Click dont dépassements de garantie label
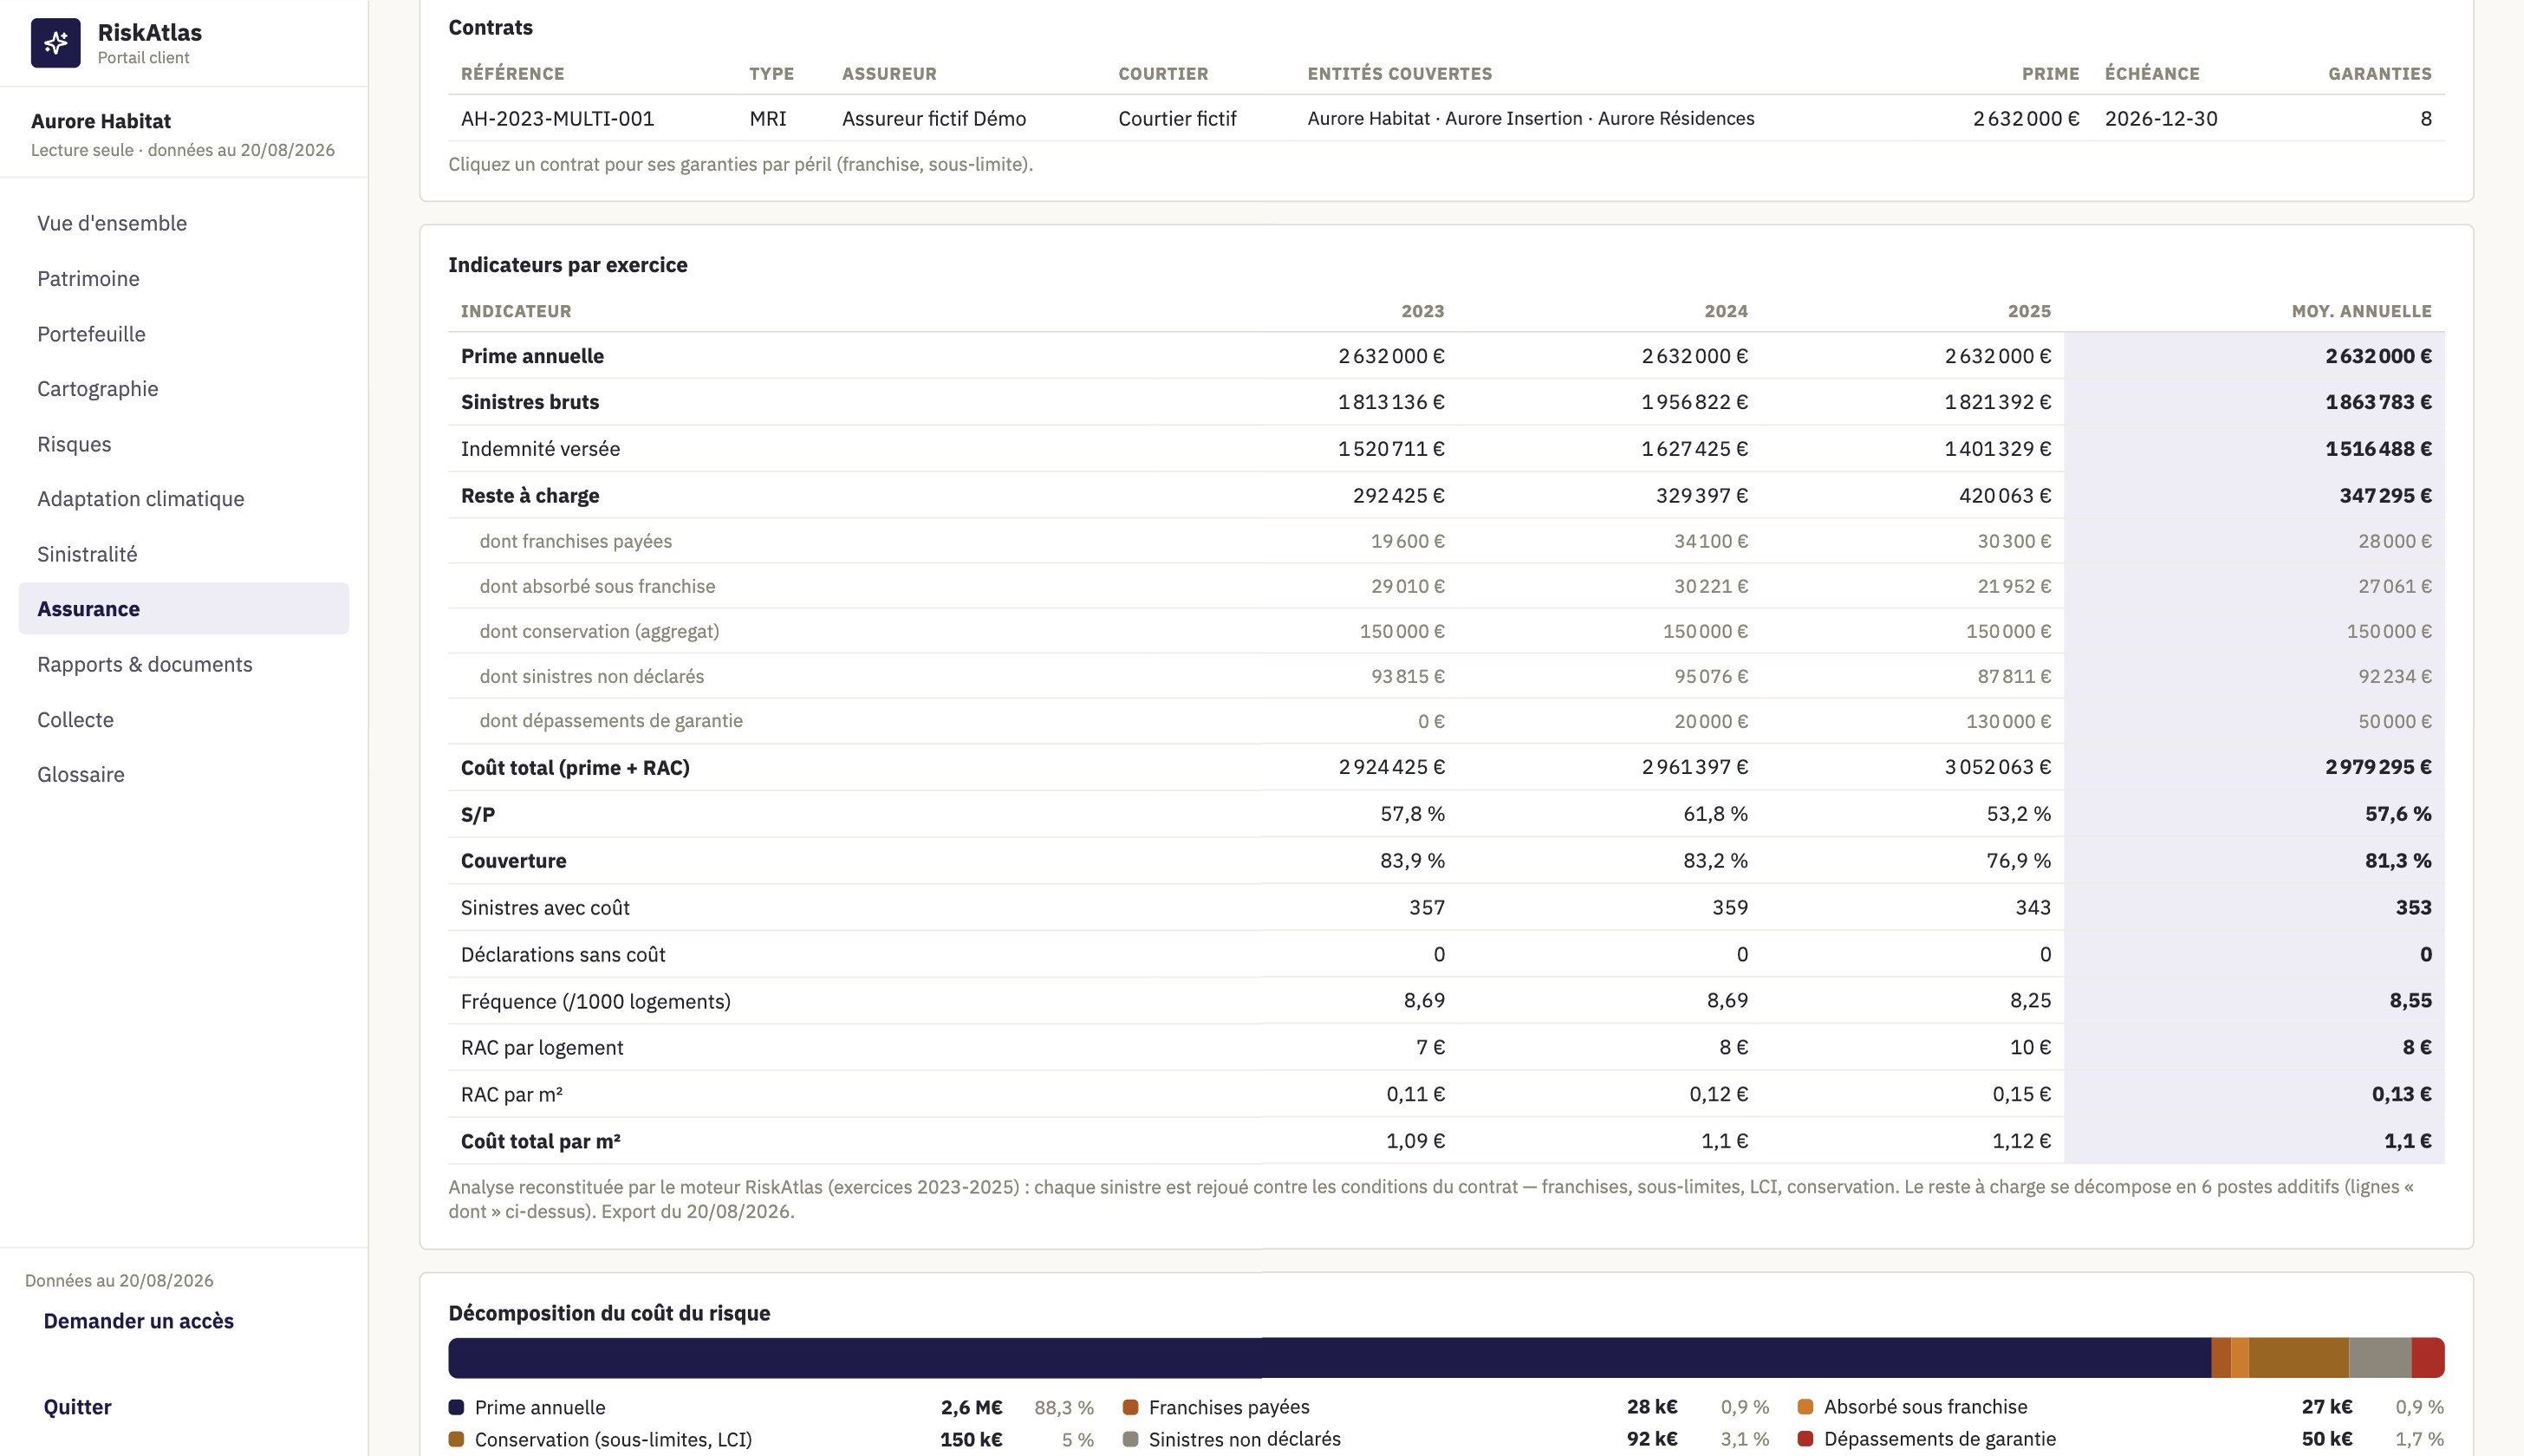 coord(611,721)
